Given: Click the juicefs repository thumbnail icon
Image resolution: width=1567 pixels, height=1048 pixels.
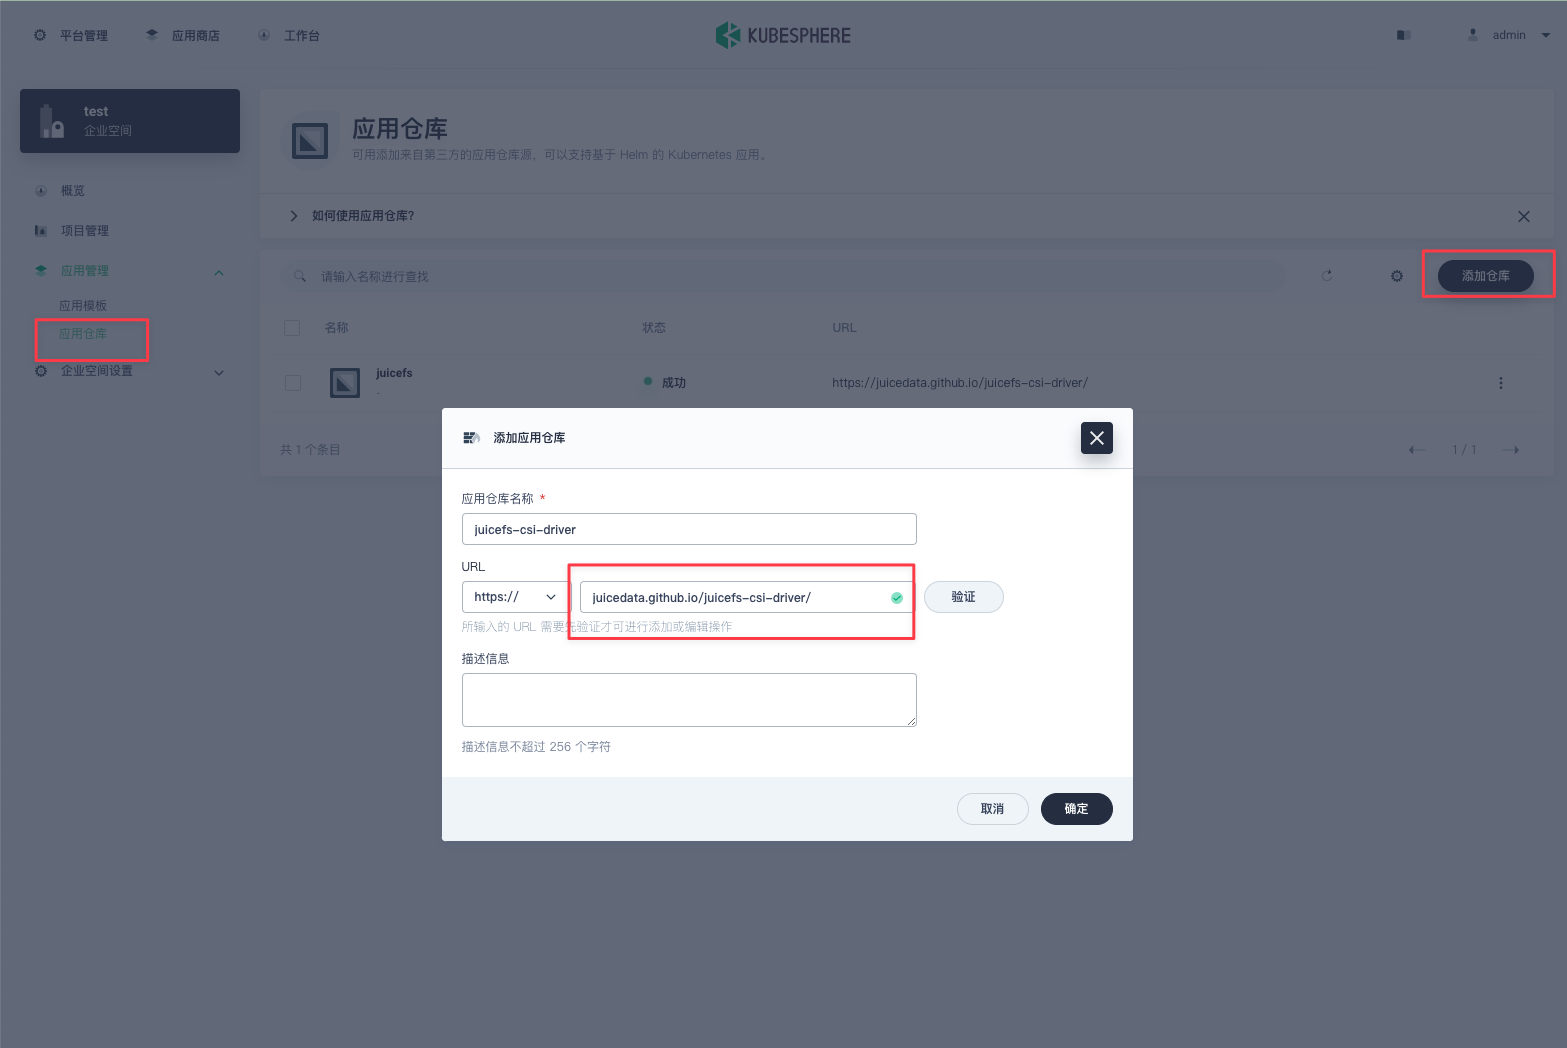Looking at the screenshot, I should (344, 382).
